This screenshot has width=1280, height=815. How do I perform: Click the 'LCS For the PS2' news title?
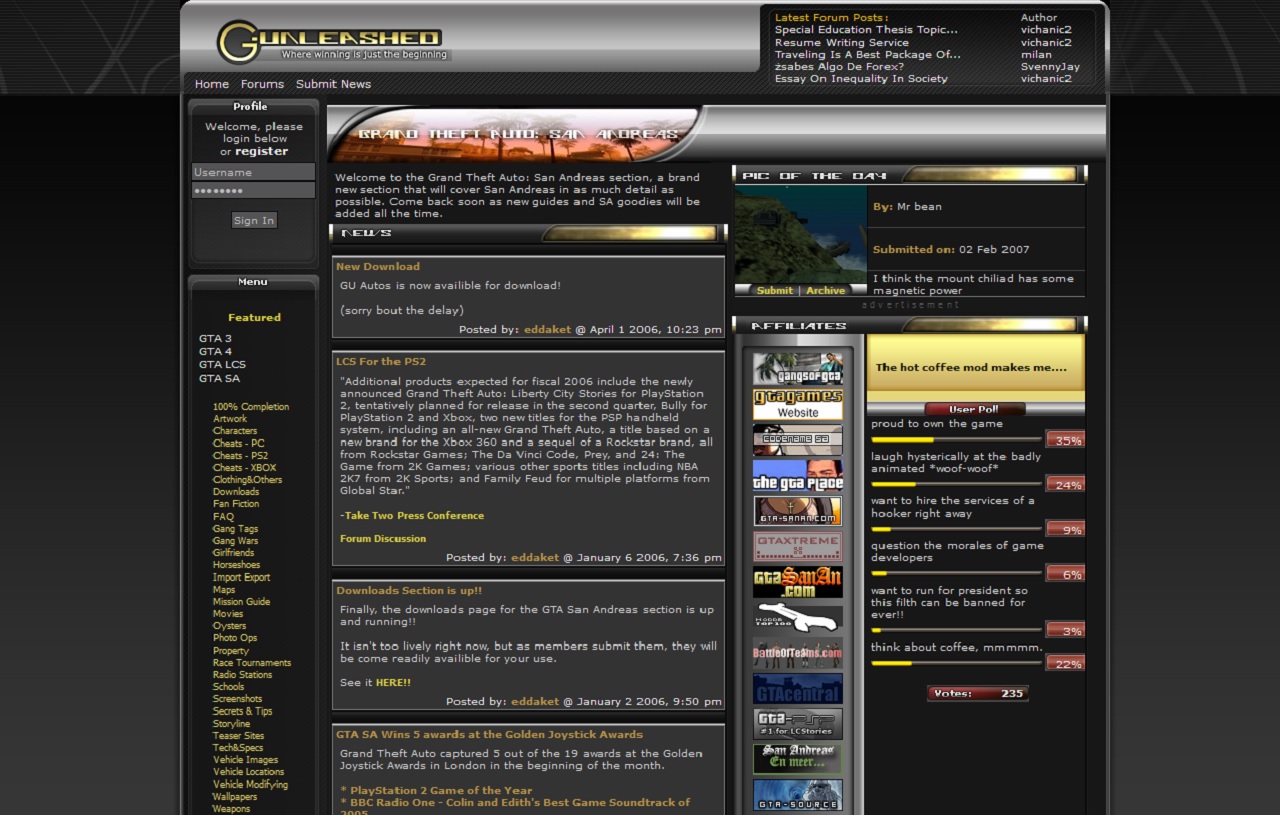click(x=381, y=362)
